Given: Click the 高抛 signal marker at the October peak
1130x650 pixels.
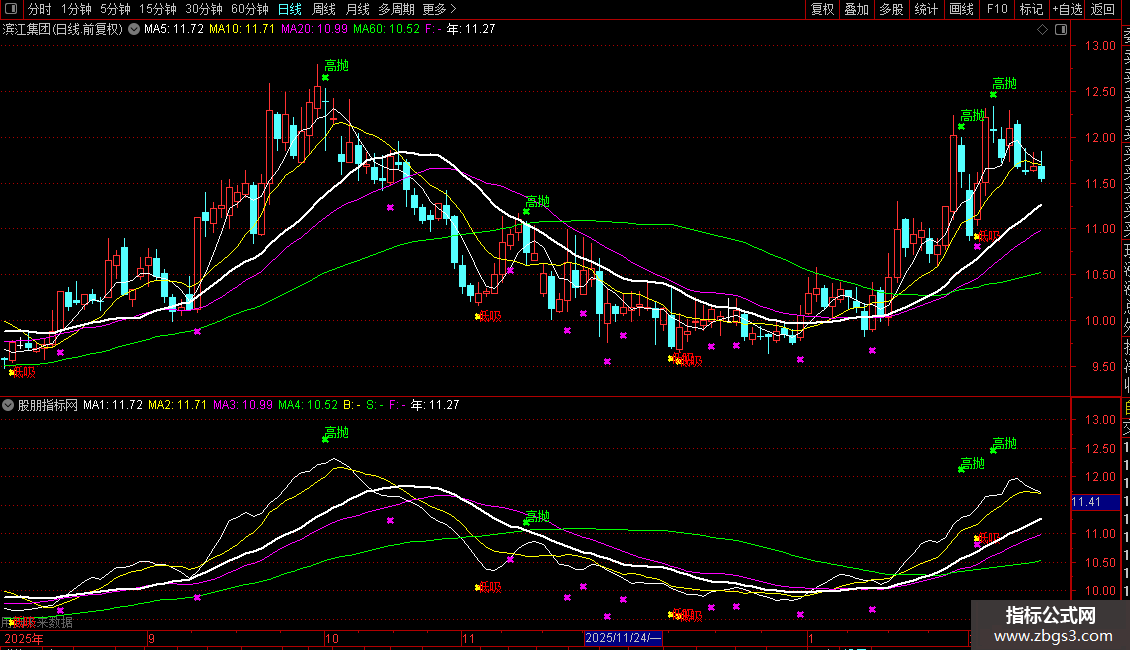Looking at the screenshot, I should [336, 67].
